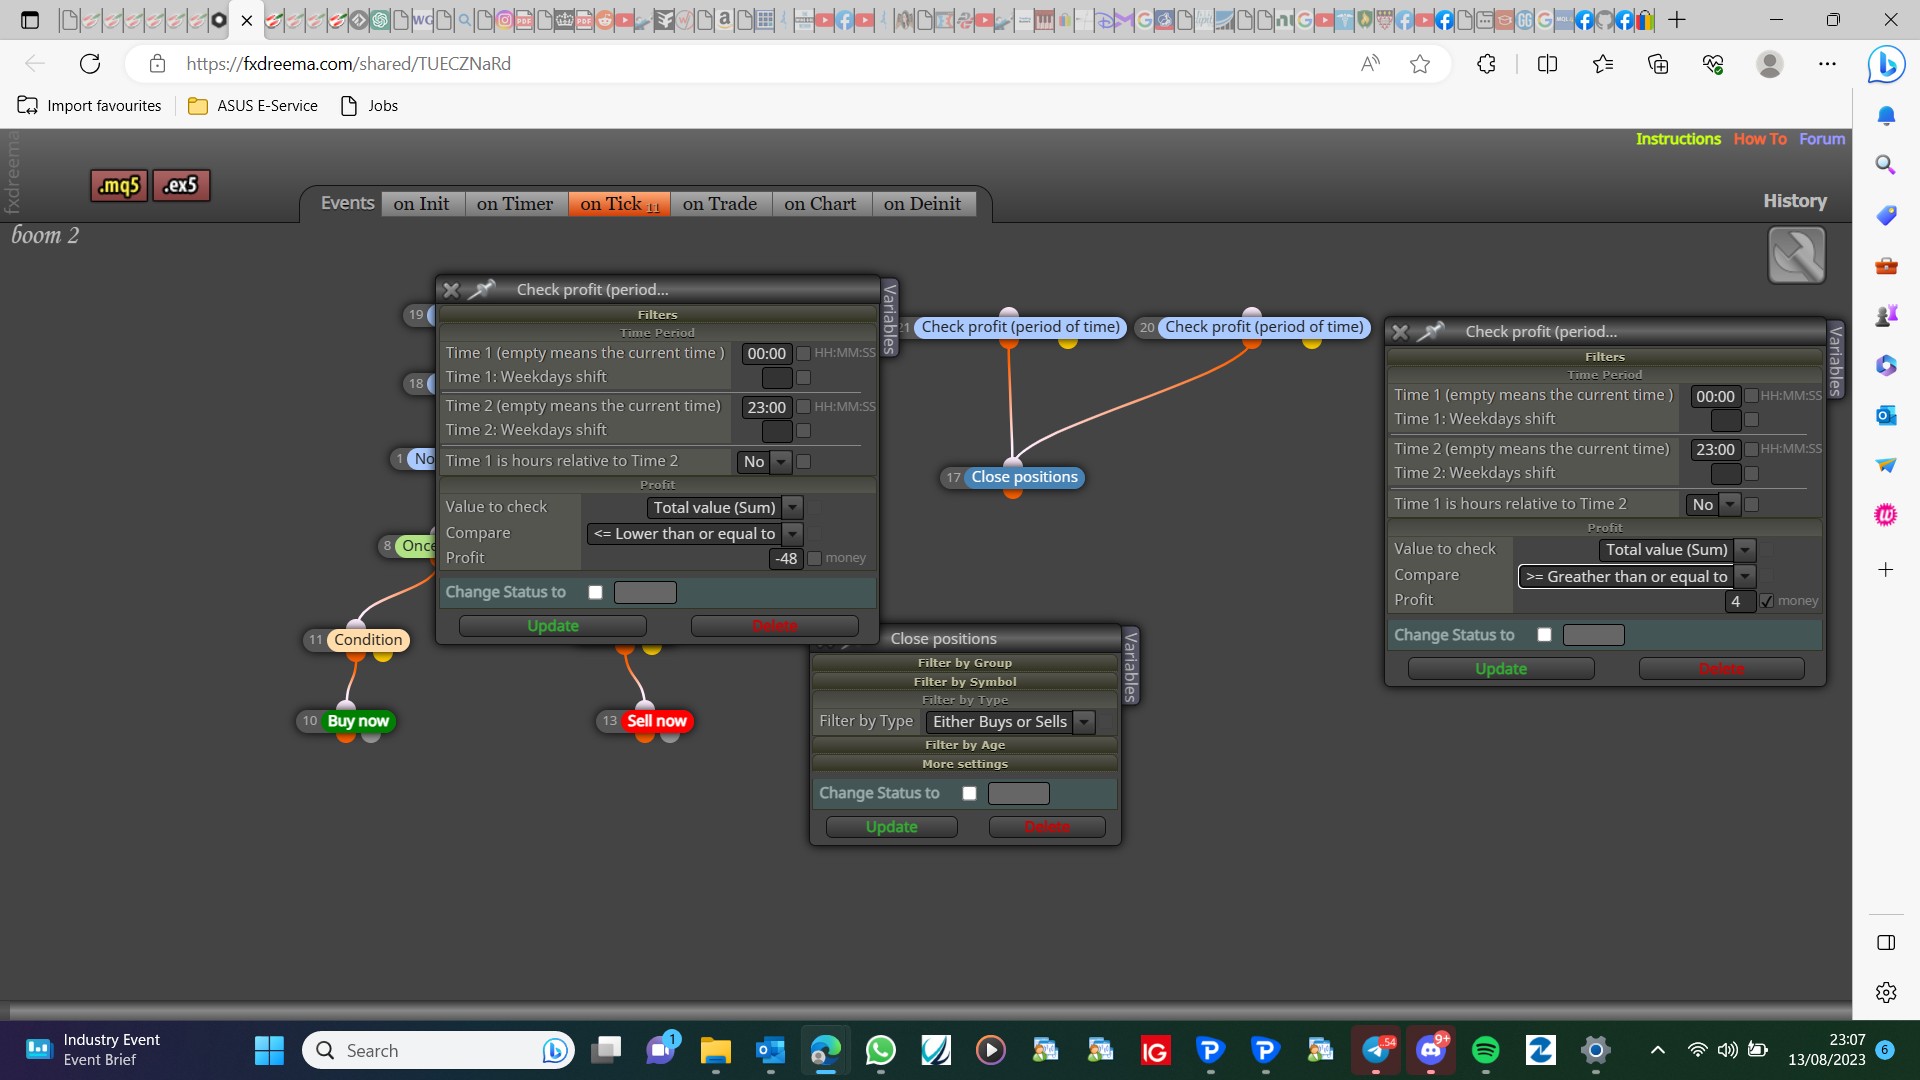Image resolution: width=1920 pixels, height=1080 pixels.
Task: Enable Change Status checkbox in Profit 4 panel
Action: 1545,635
